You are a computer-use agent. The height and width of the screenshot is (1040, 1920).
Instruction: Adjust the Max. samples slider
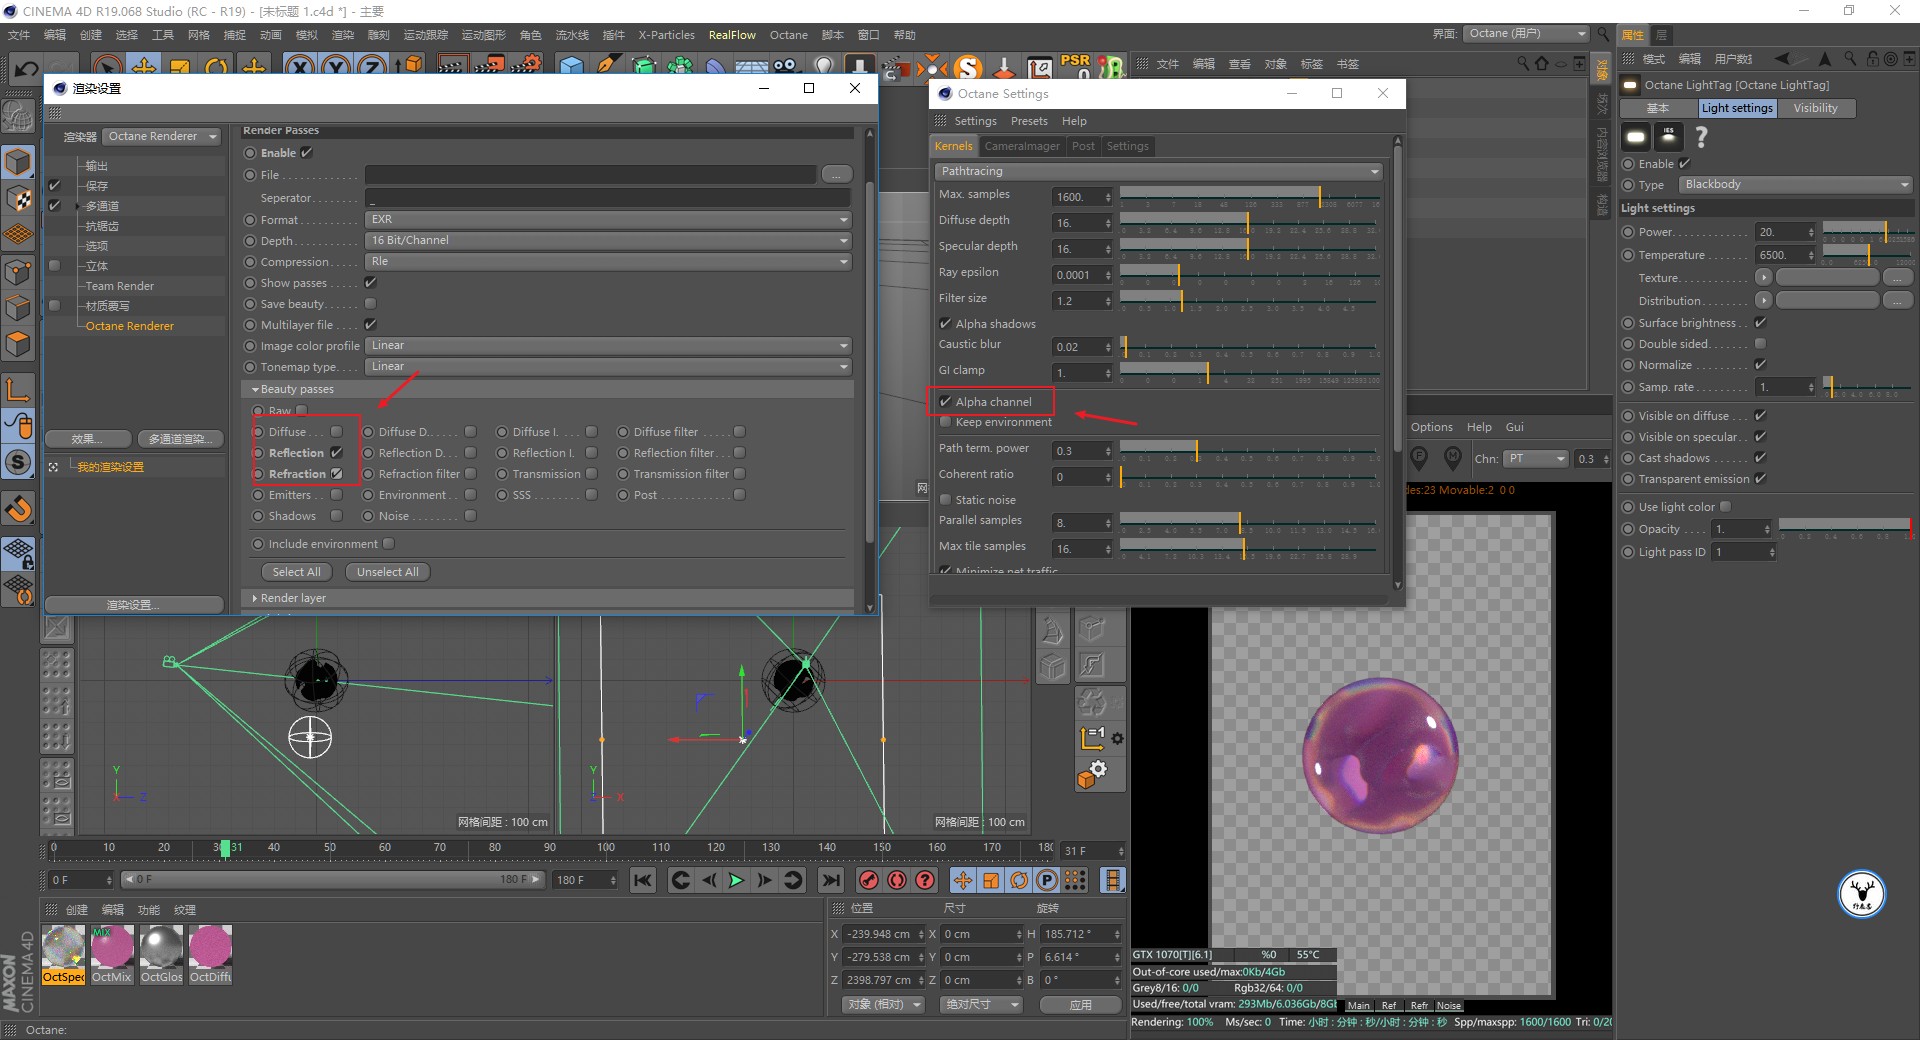click(x=1250, y=197)
